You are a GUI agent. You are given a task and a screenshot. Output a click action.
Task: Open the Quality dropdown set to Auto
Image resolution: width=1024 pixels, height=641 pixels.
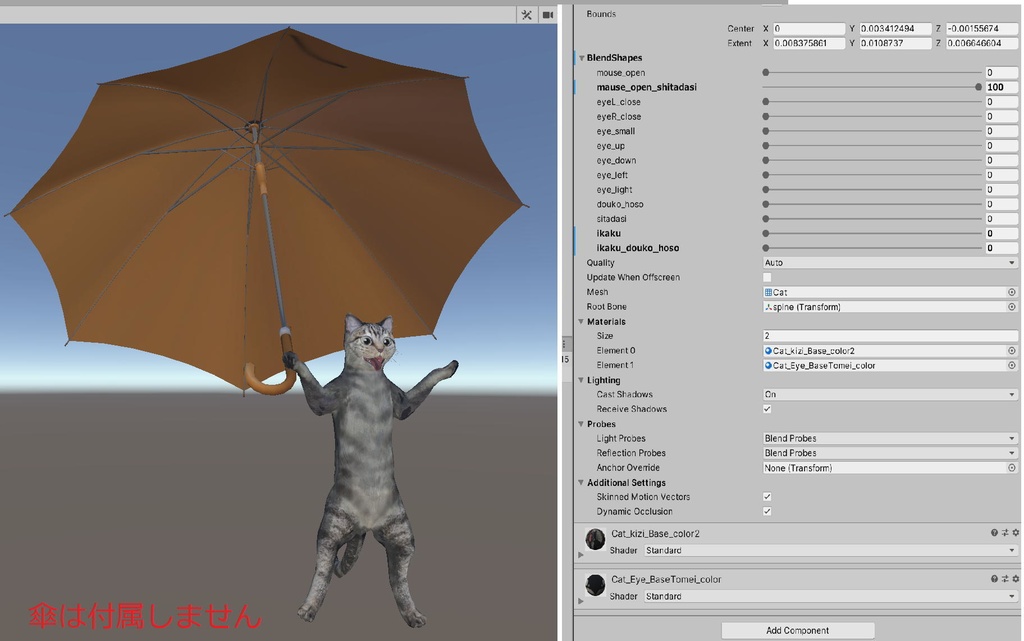coord(888,262)
